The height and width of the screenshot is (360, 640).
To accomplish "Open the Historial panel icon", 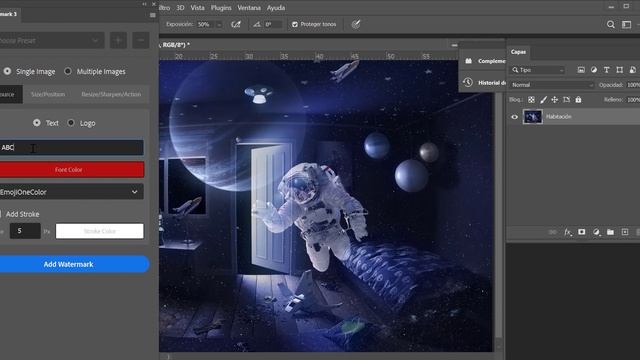I will [468, 82].
